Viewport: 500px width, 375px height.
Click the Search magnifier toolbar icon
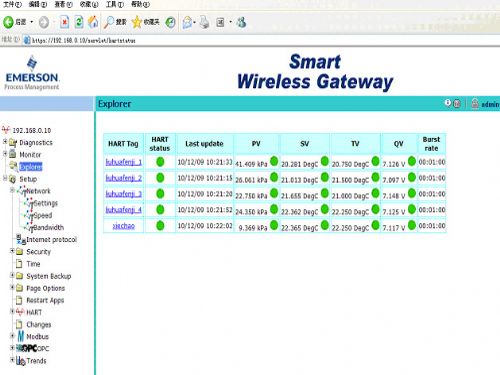109,22
